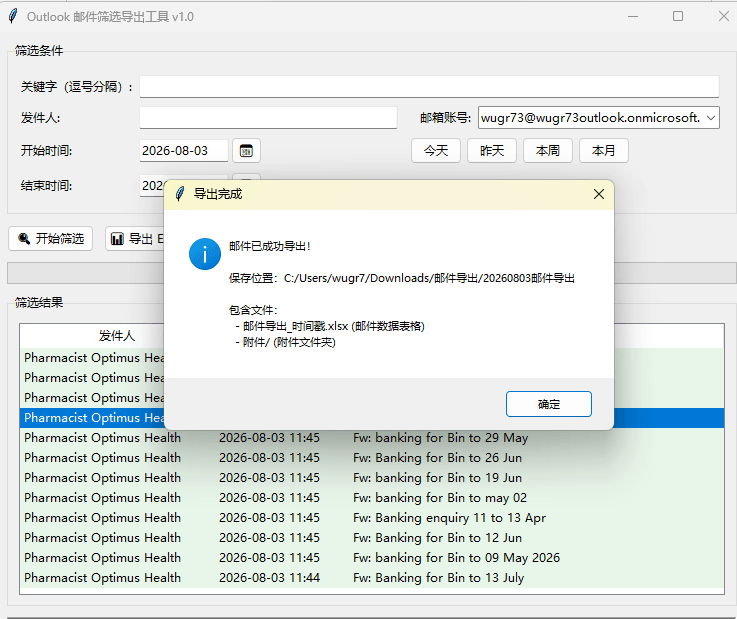Click the 开始时间 date field 2026-08-03
Image resolution: width=737 pixels, height=619 pixels.
183,150
